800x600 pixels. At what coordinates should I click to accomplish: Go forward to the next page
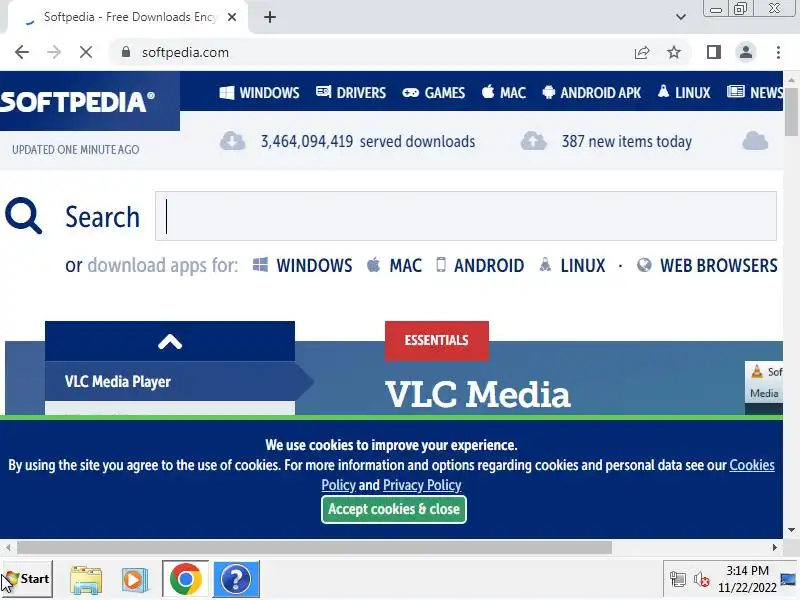point(54,52)
